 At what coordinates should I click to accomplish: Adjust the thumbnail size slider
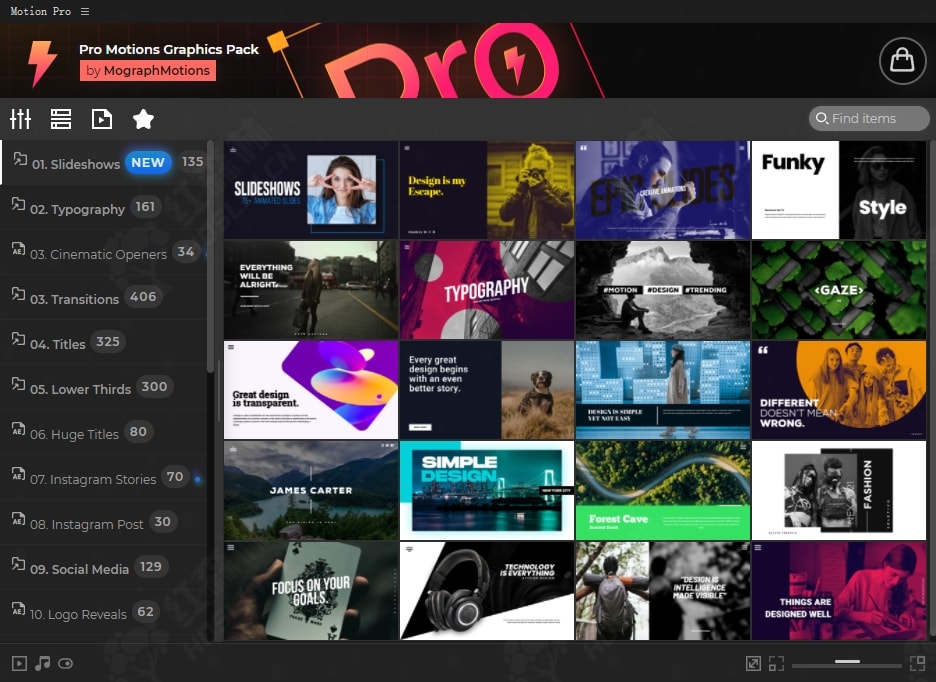coord(846,662)
